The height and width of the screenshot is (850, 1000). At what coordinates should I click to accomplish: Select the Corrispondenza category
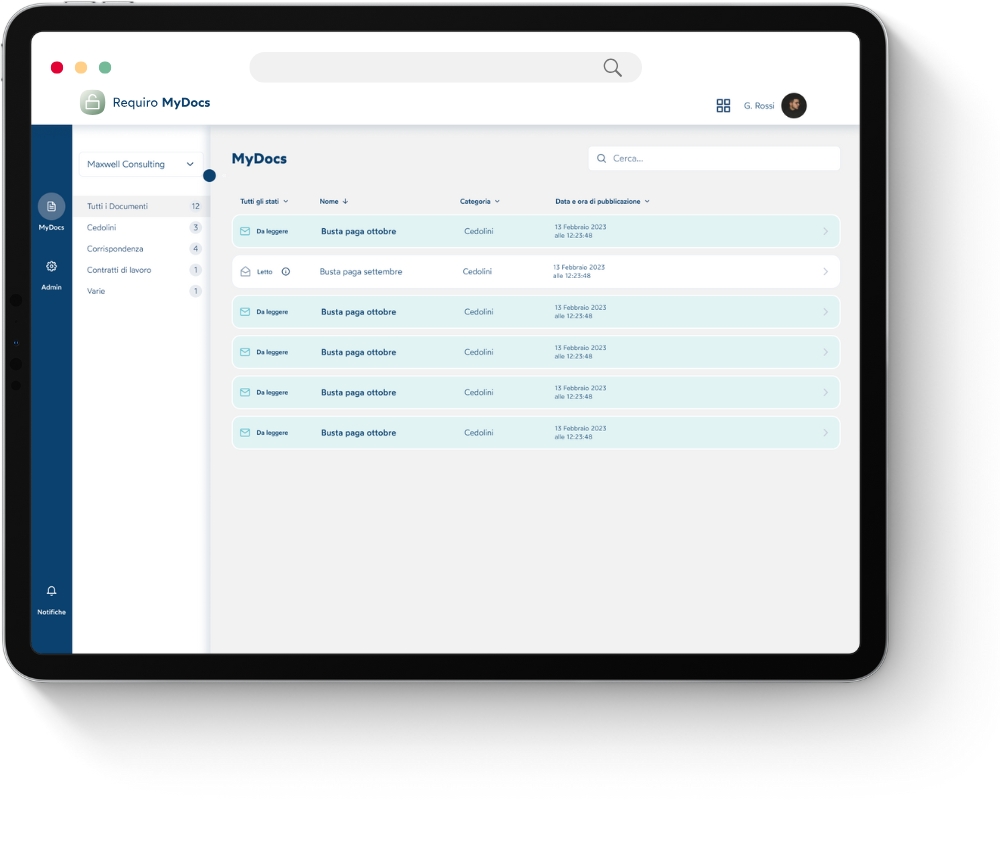point(115,249)
